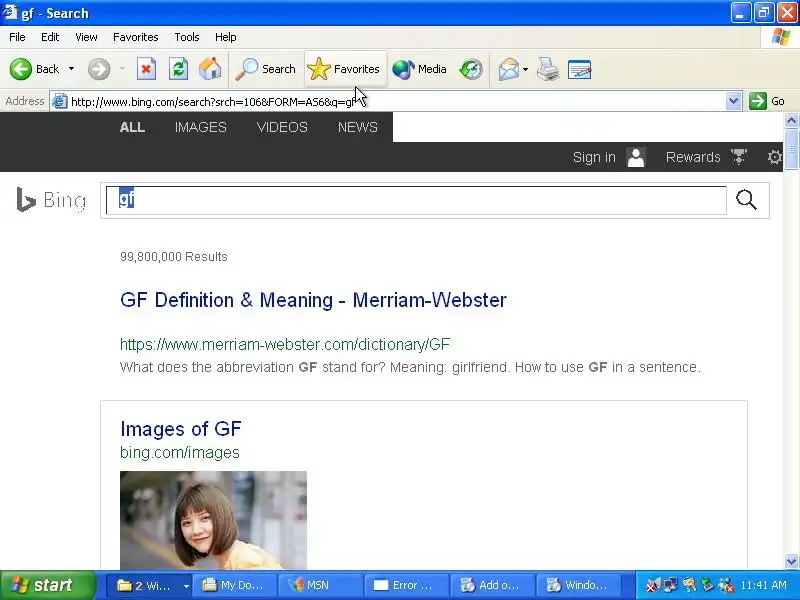This screenshot has width=800, height=600.
Task: Click the Windows Start button
Action: (x=47, y=585)
